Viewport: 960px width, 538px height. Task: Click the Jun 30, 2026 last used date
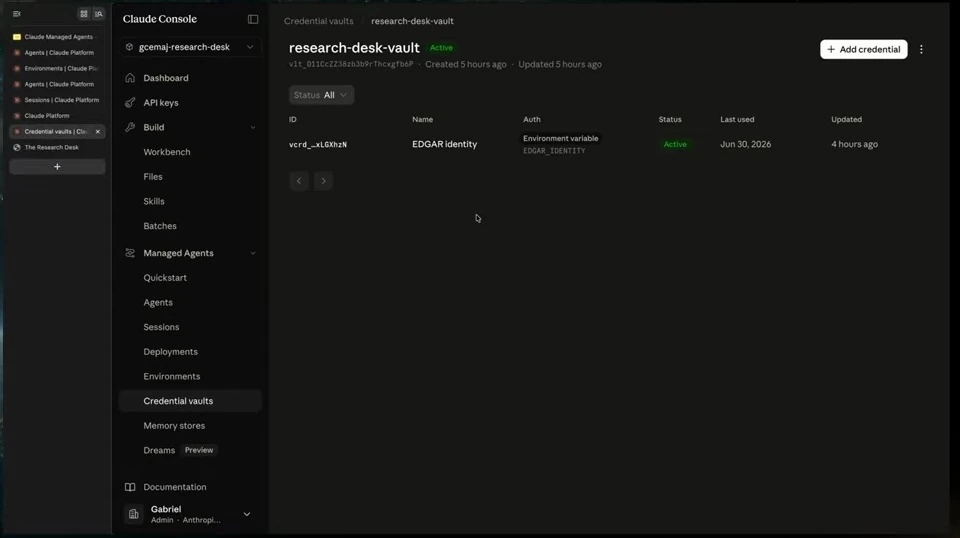coord(745,144)
